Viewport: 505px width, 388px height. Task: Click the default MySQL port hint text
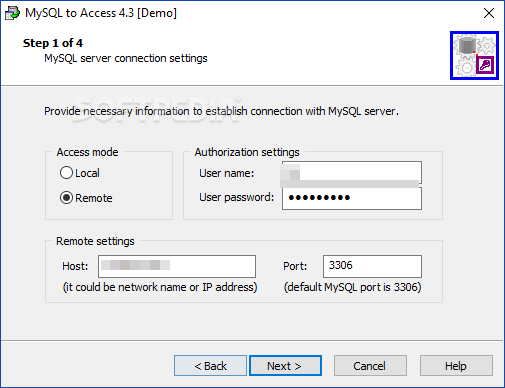point(352,287)
